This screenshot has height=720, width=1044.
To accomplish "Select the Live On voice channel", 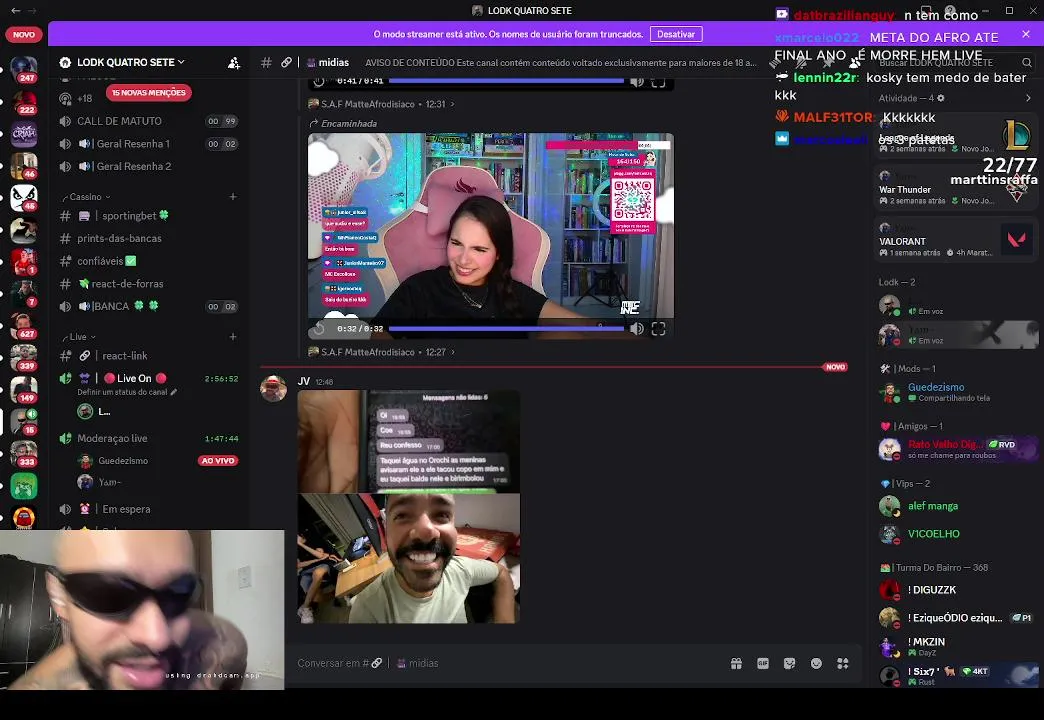I will click(148, 378).
